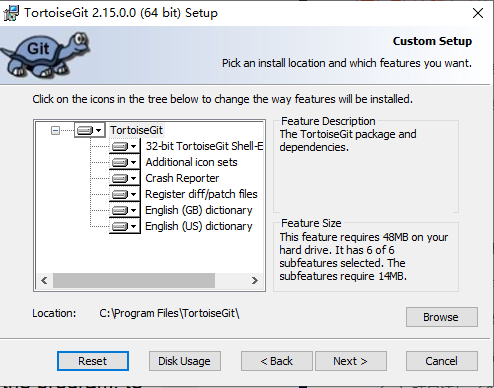The width and height of the screenshot is (494, 388).
Task: Open the dropdown arrow beside Crash Reporter
Action: (x=133, y=178)
